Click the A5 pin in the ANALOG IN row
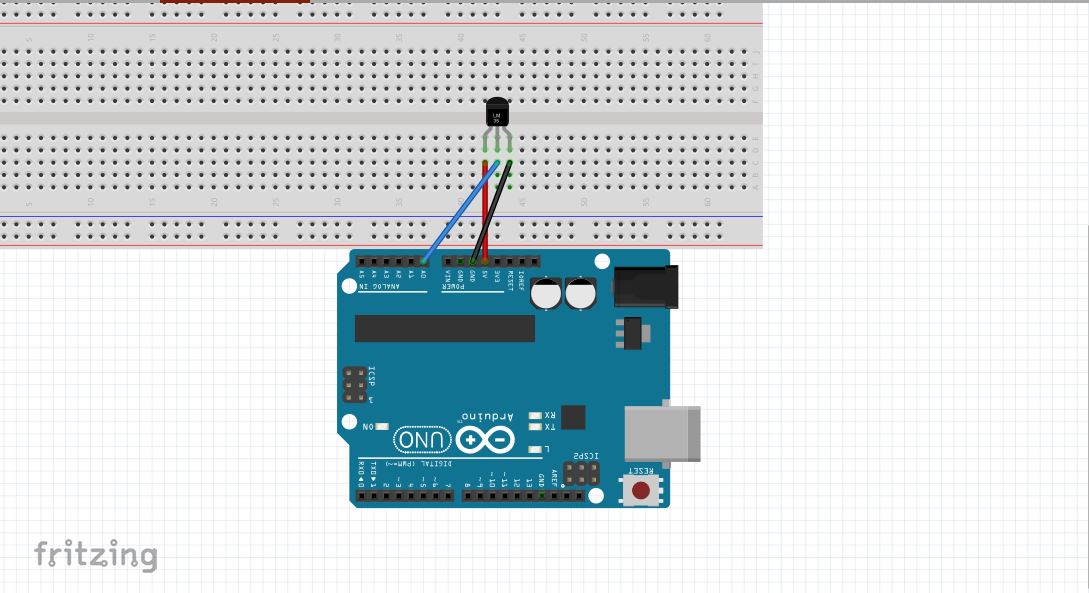This screenshot has width=1089, height=593. (x=362, y=261)
